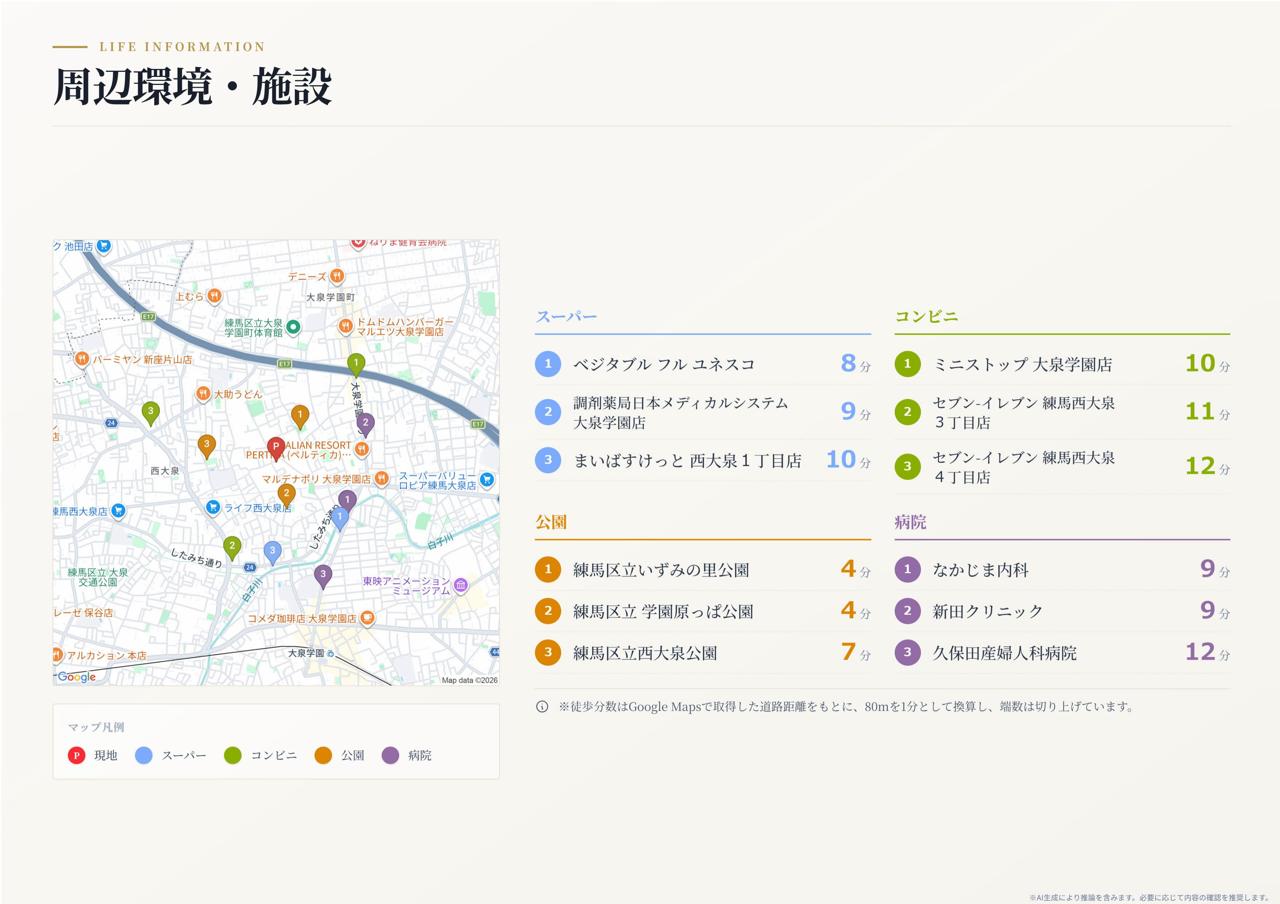Click the red P property pin on the map

[x=276, y=448]
